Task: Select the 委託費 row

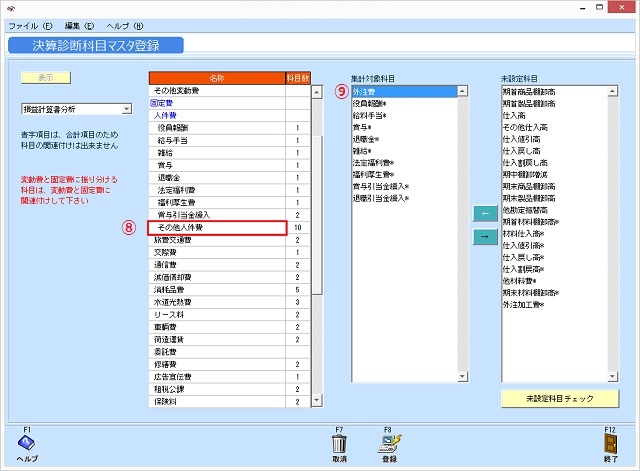Action: 230,352
